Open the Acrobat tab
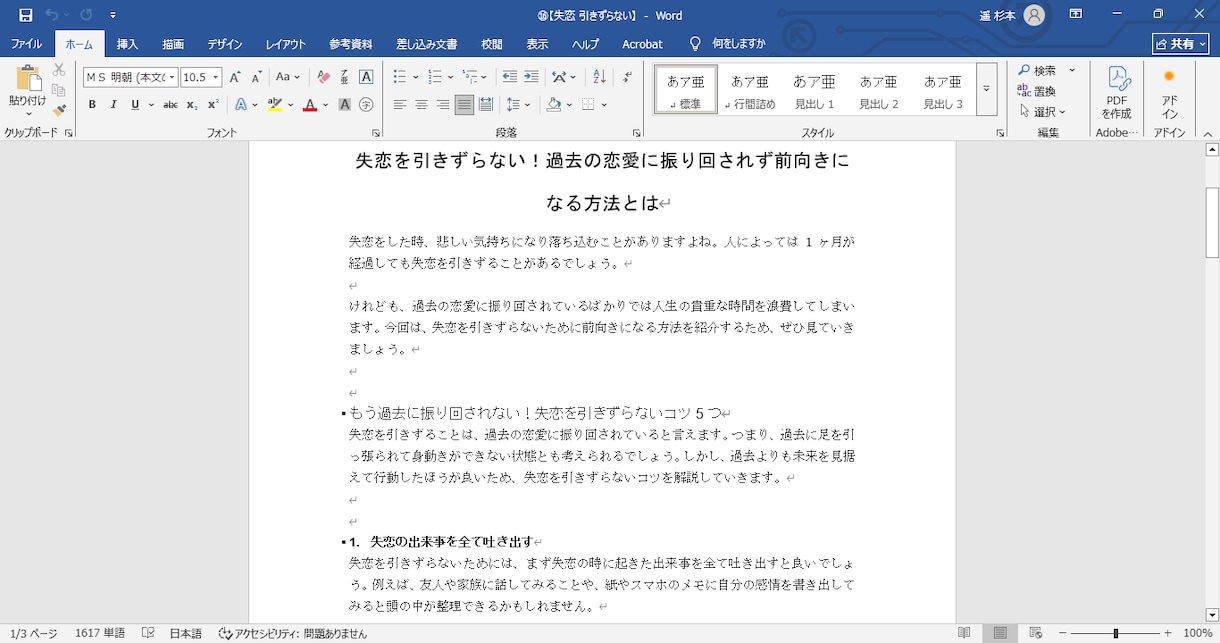The width and height of the screenshot is (1220, 643). 642,44
